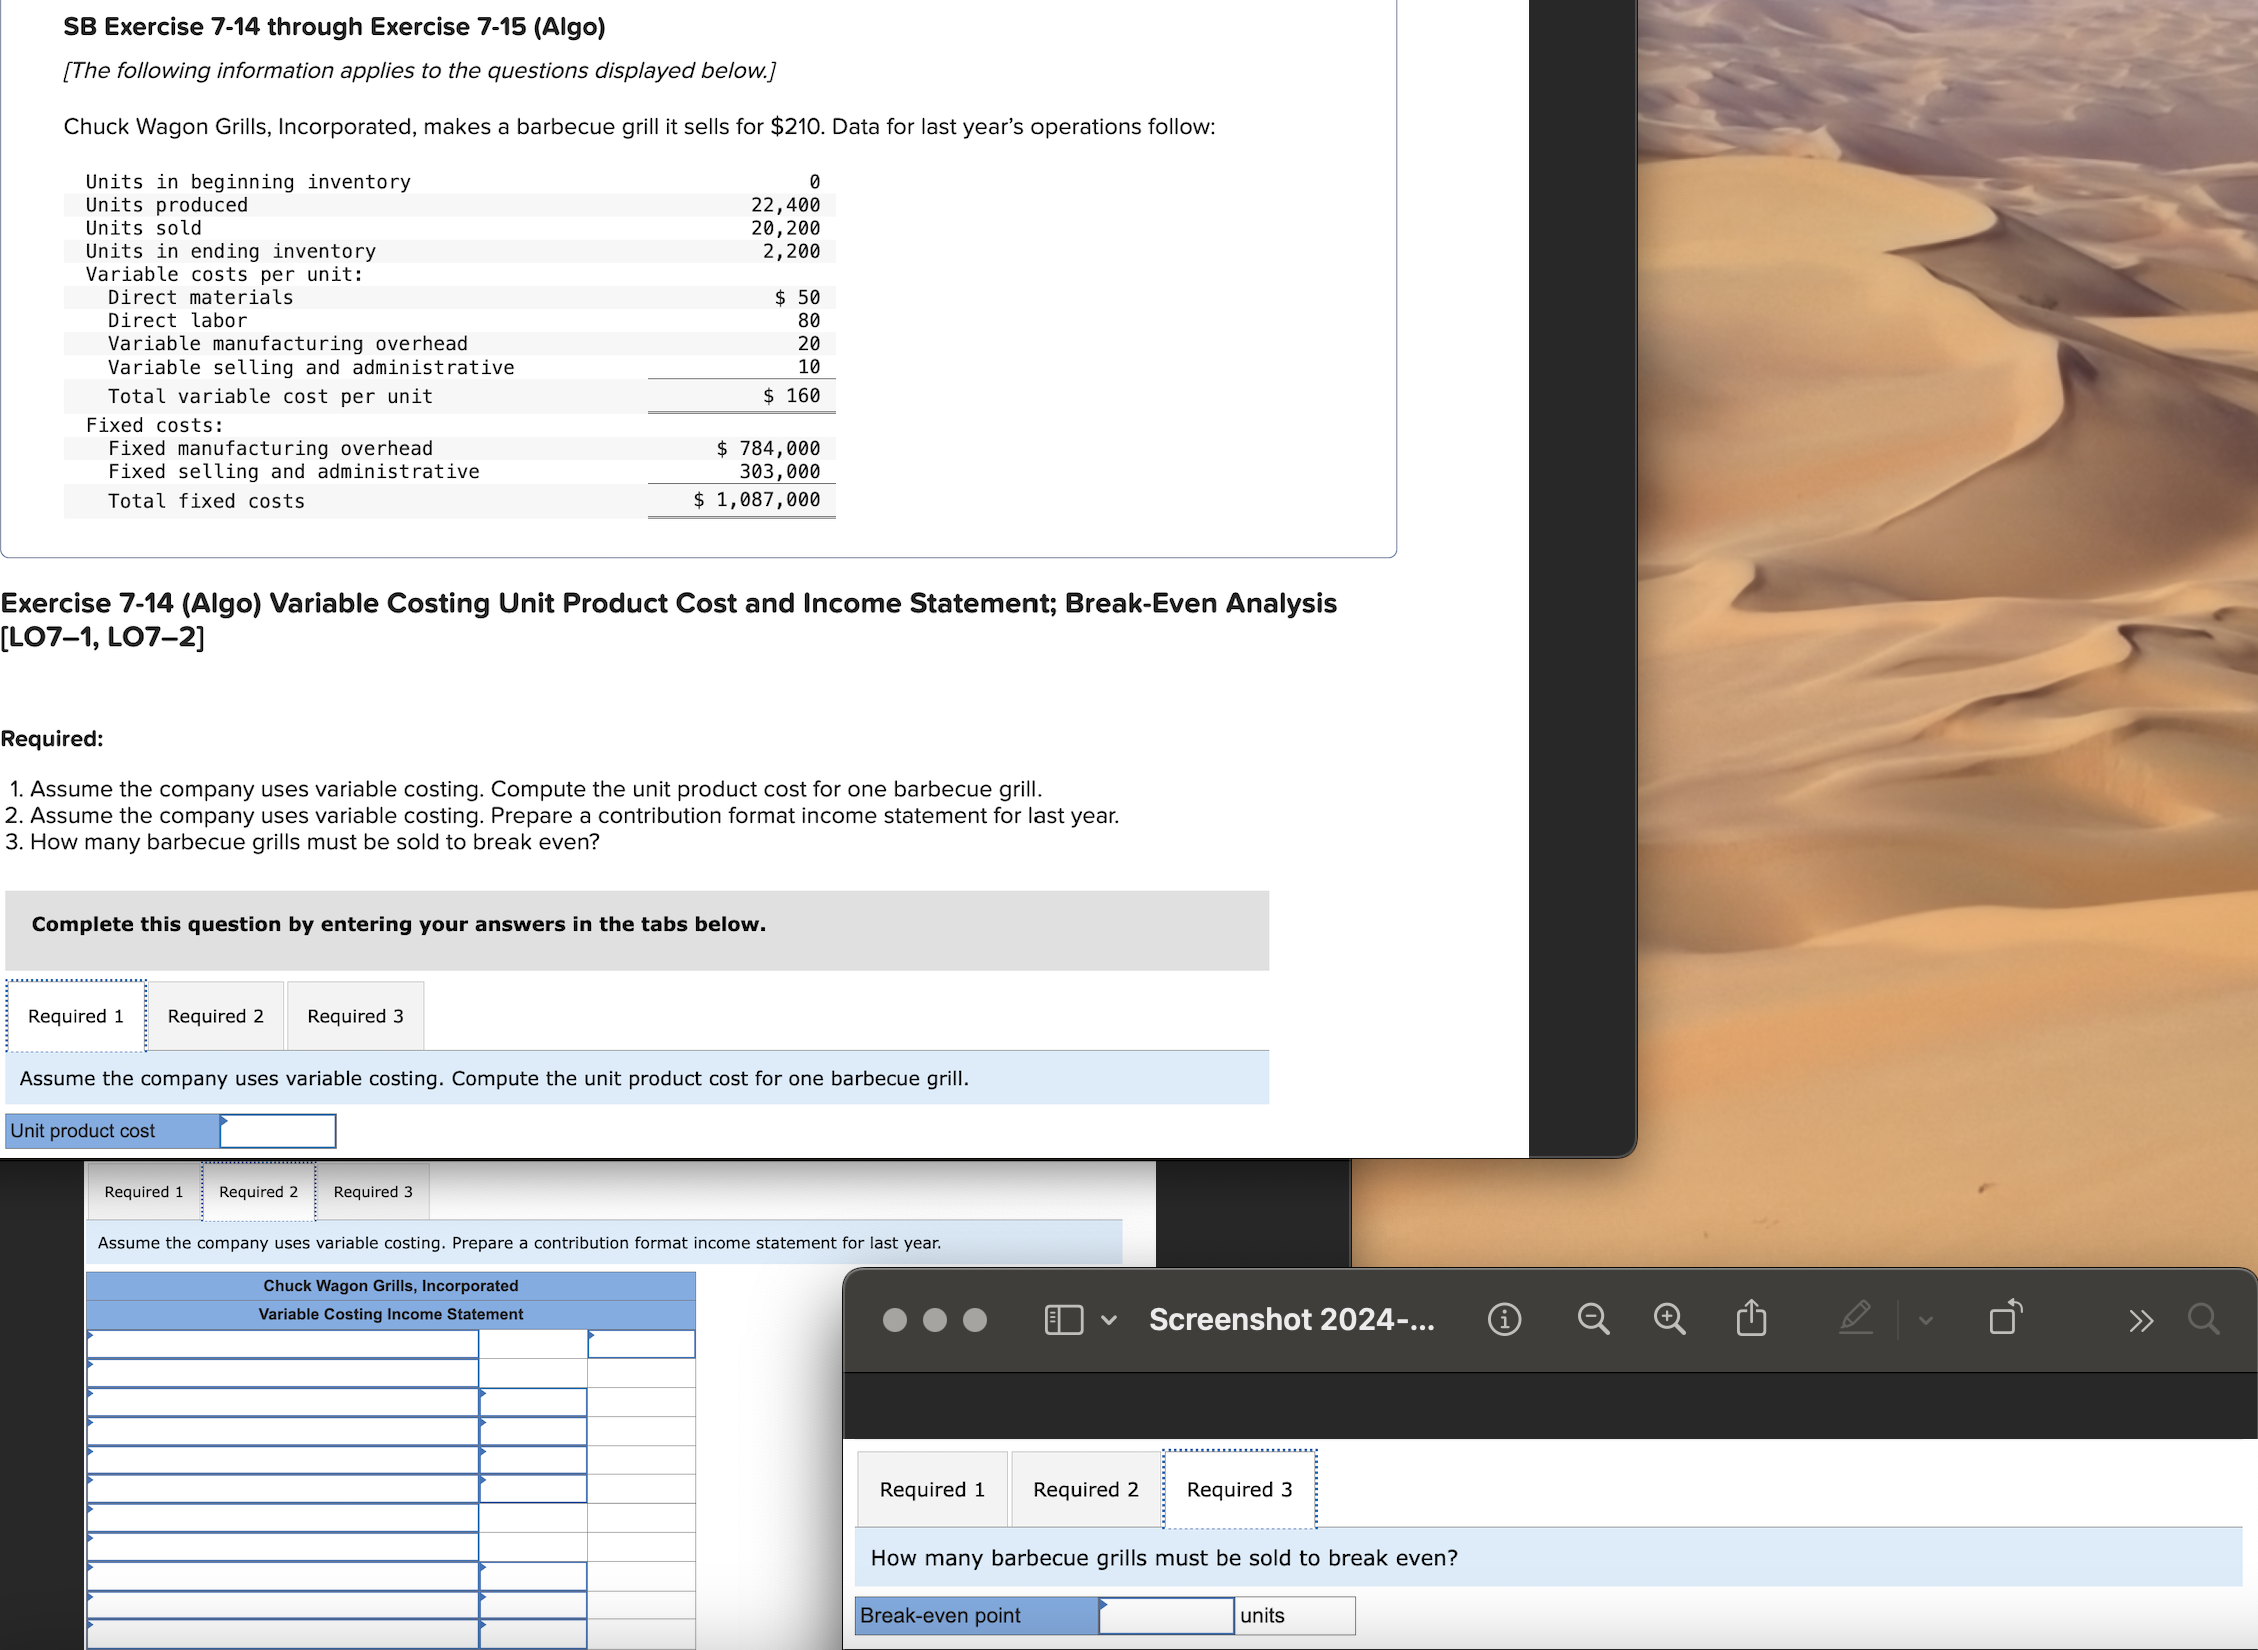This screenshot has width=2258, height=1650.
Task: Open the first income statement row dropdown
Action: pos(282,1344)
